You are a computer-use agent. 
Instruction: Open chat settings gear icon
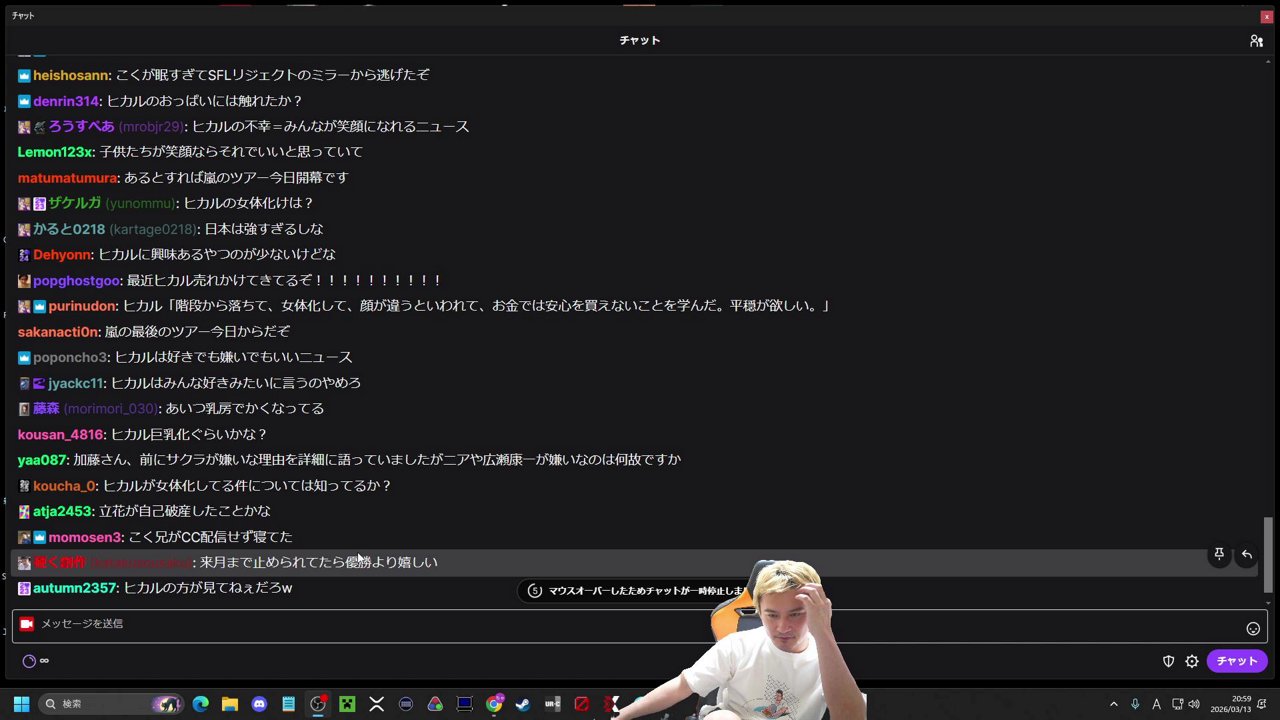[1192, 661]
